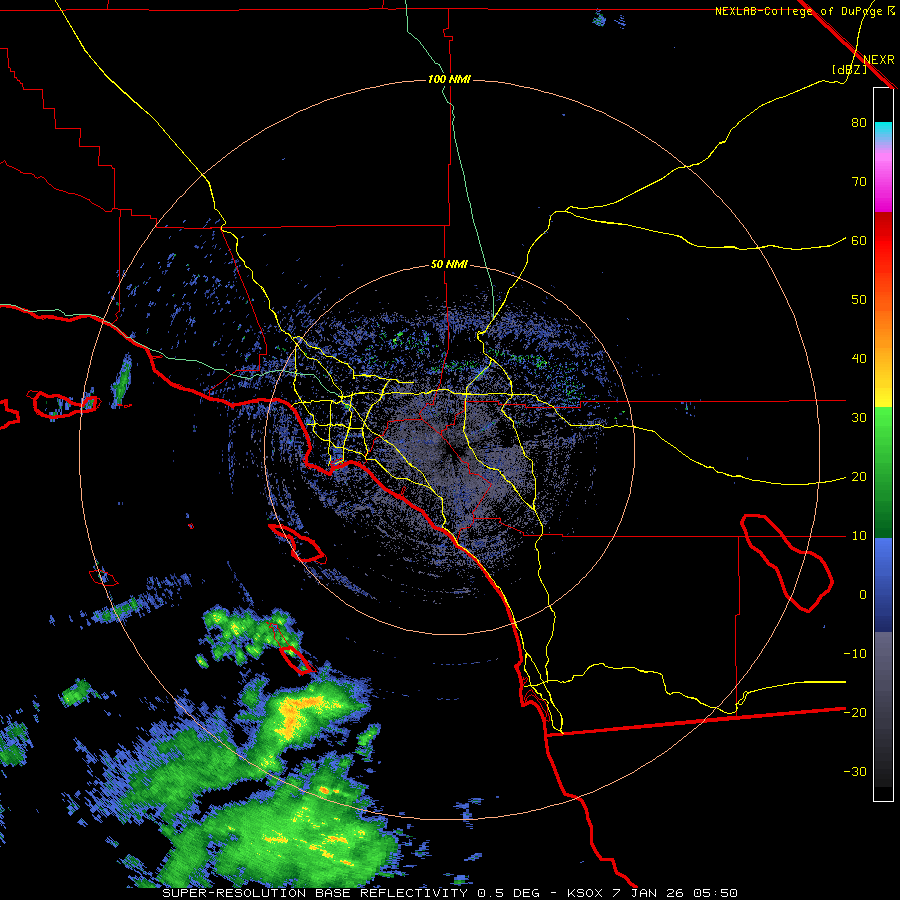This screenshot has width=900, height=900.
Task: Click the positive 10 value on the dBZ scale
Action: pyautogui.click(x=859, y=536)
